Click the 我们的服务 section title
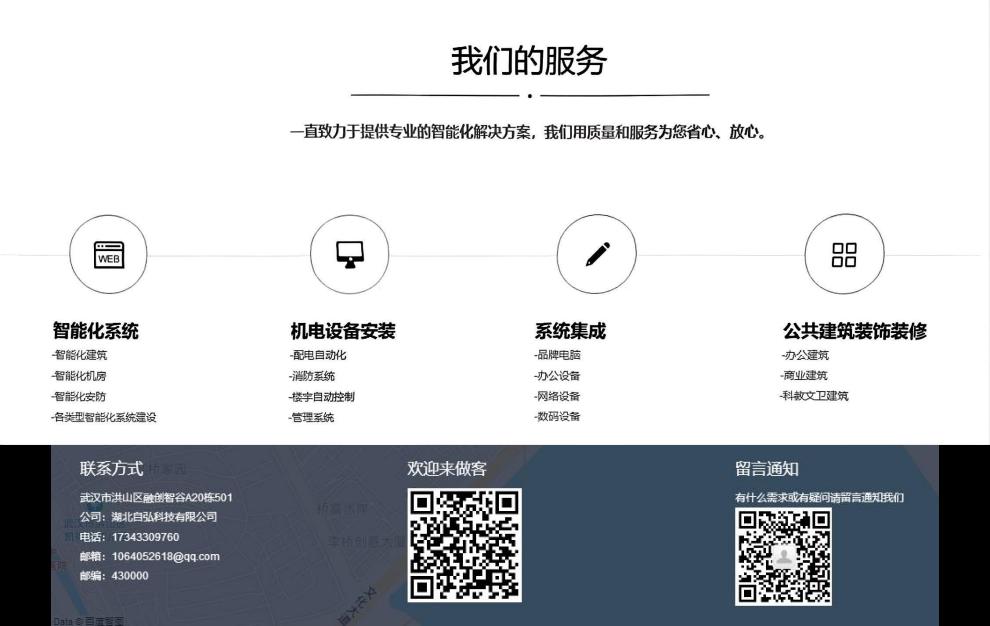 click(529, 61)
